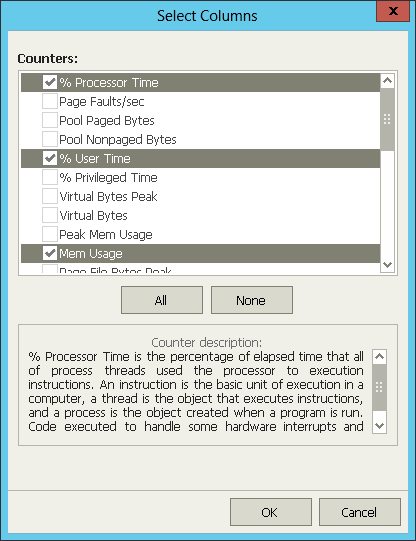Screen dimensions: 416x541
Task: Uncheck the Mem Usage checkbox
Action: pyautogui.click(x=50, y=253)
